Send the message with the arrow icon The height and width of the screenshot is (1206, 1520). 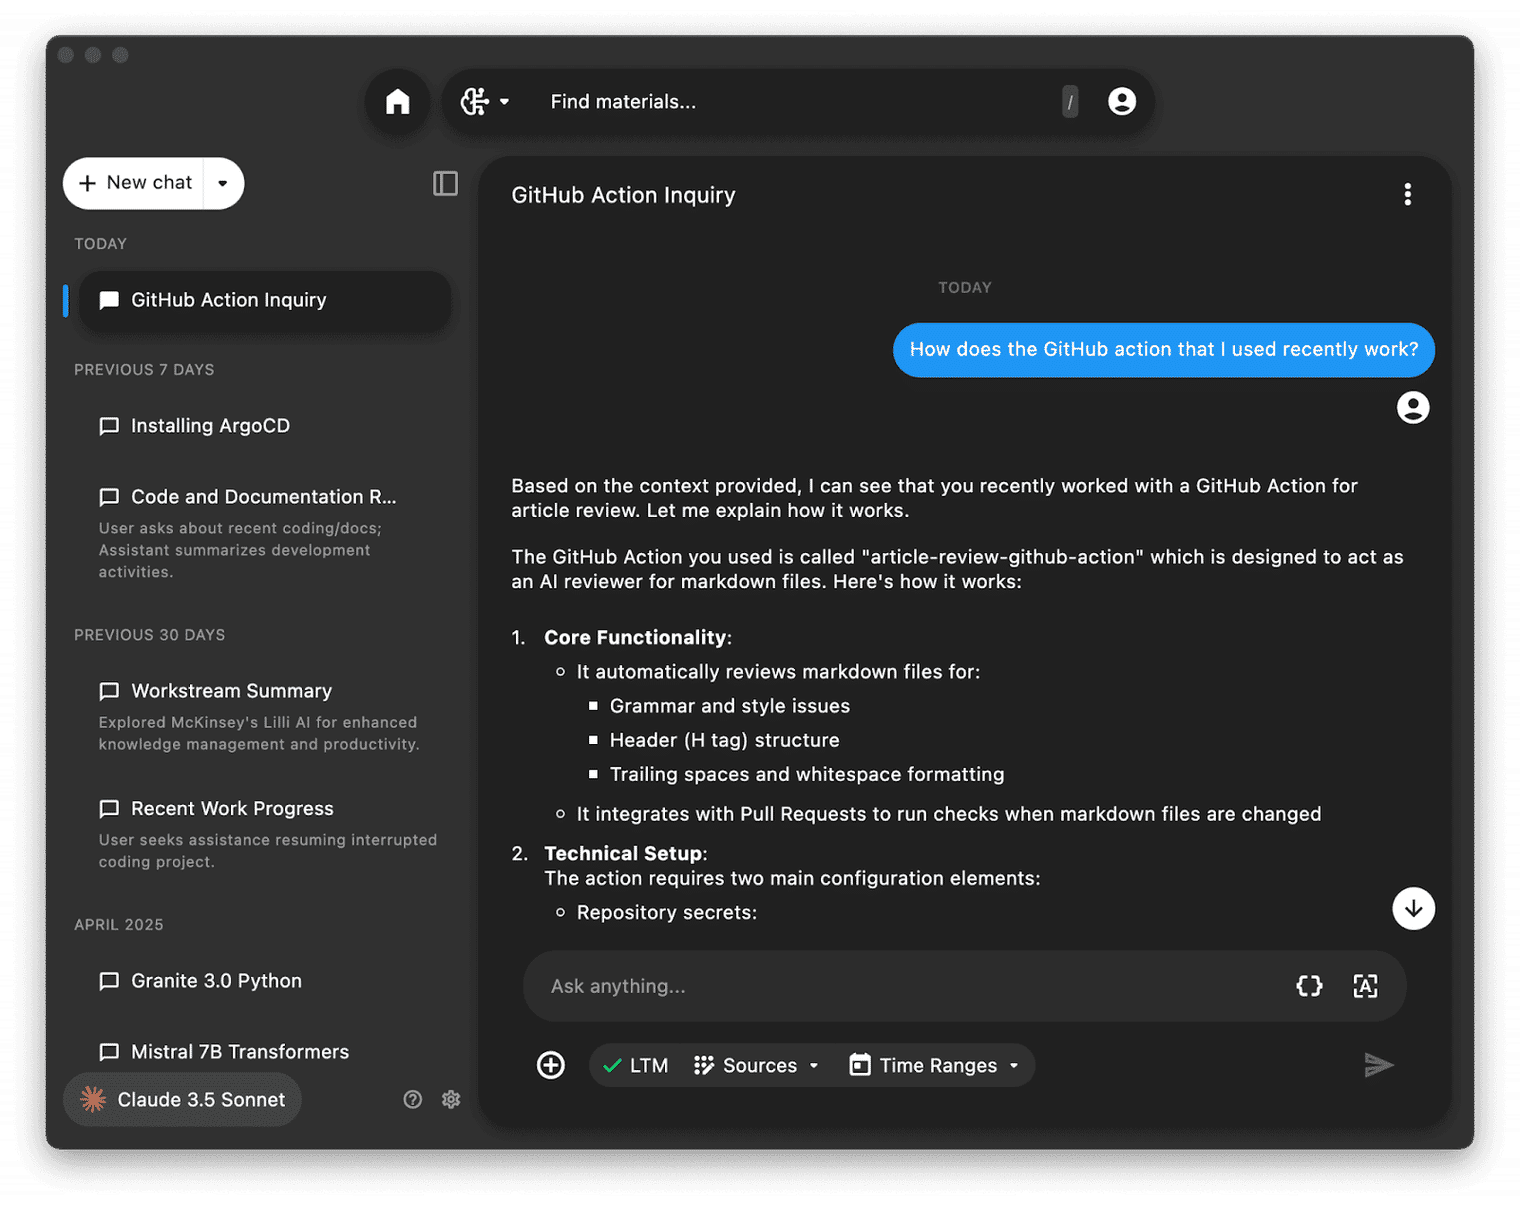(x=1379, y=1065)
